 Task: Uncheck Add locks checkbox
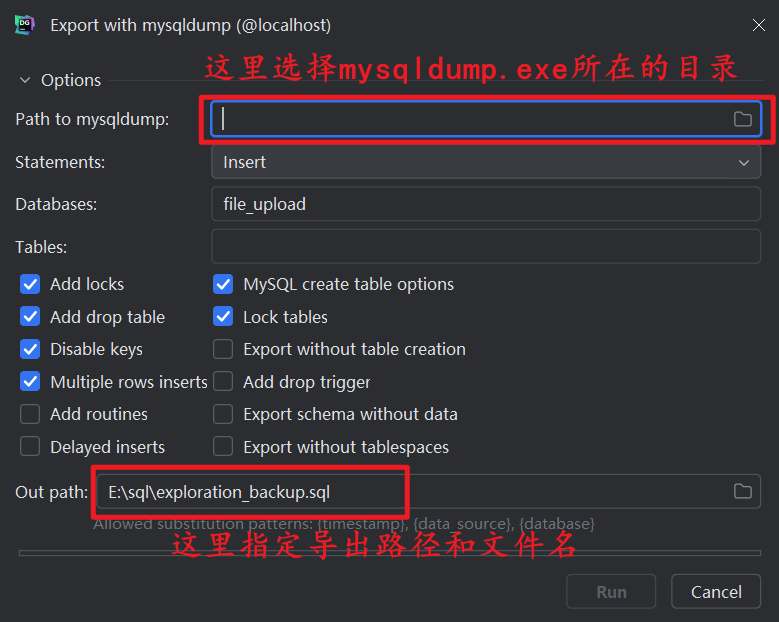(30, 284)
